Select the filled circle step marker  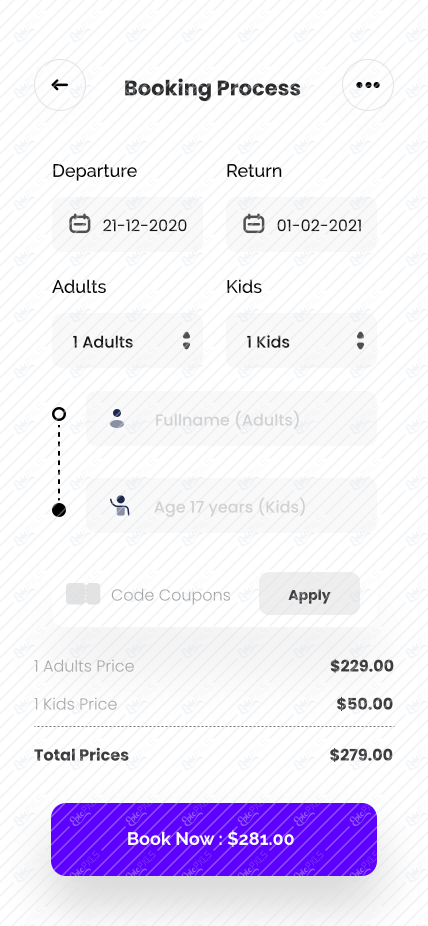[58, 510]
